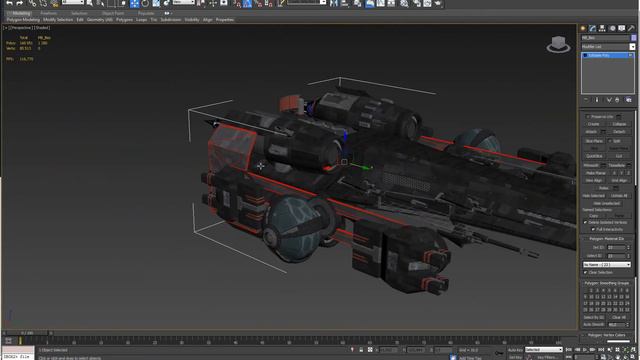Click Remove Modifier trash icon
This screenshot has height=360, width=640.
coord(617,100)
